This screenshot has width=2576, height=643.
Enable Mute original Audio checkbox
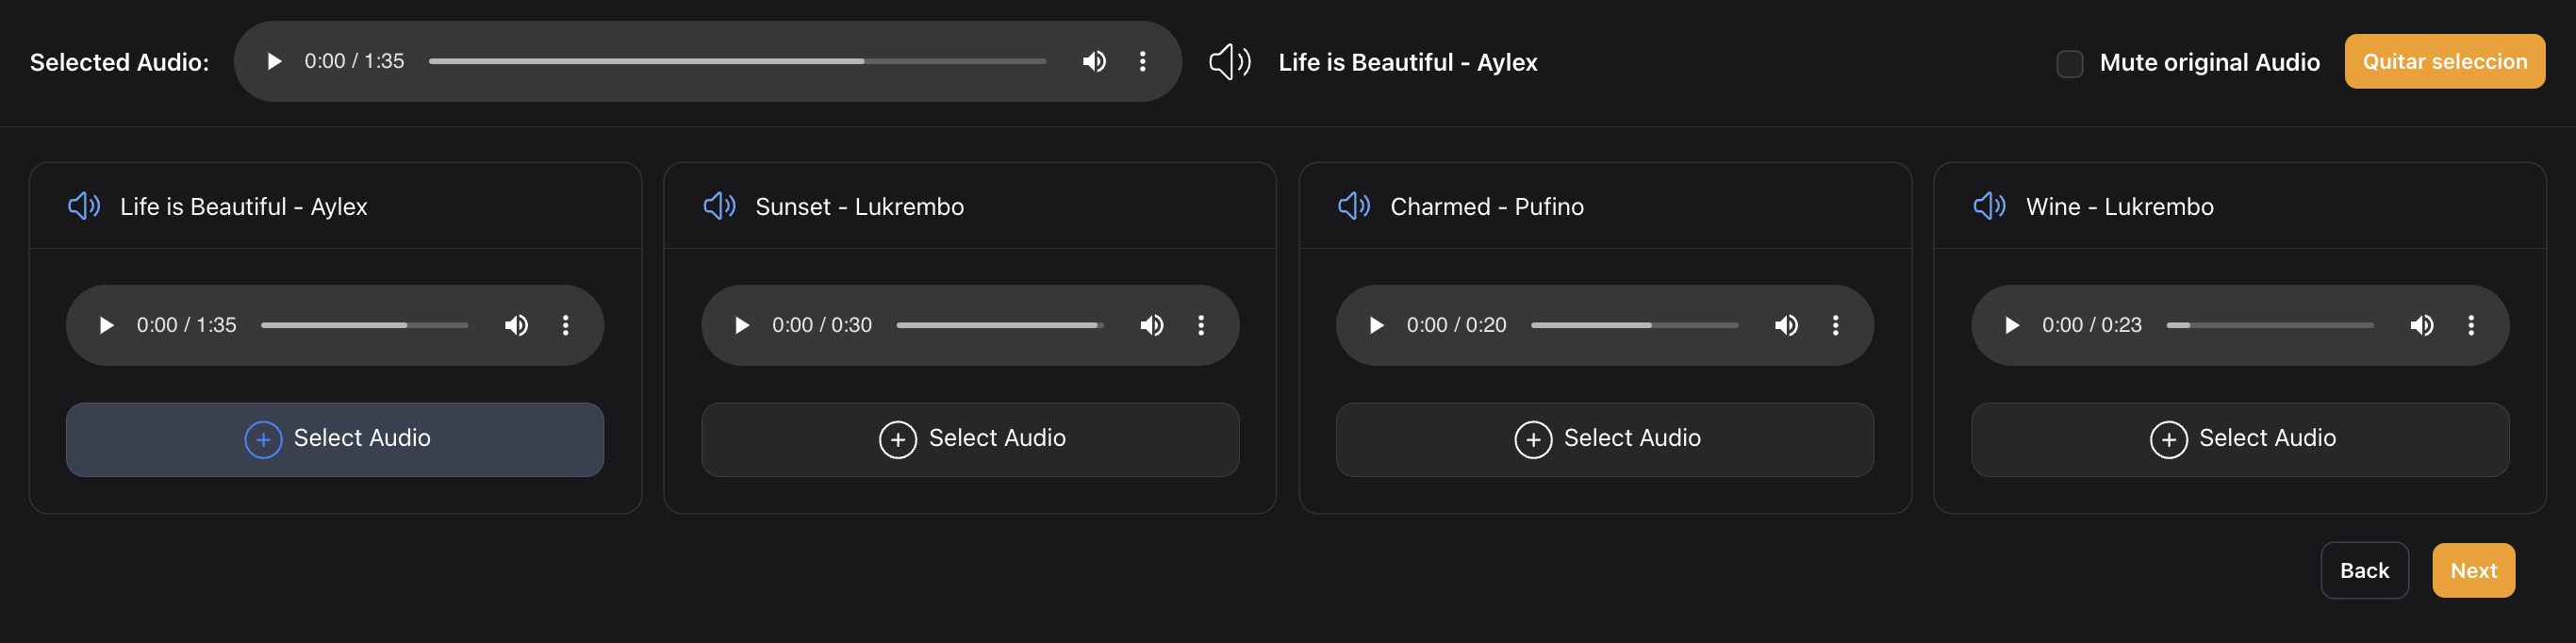(x=2069, y=64)
